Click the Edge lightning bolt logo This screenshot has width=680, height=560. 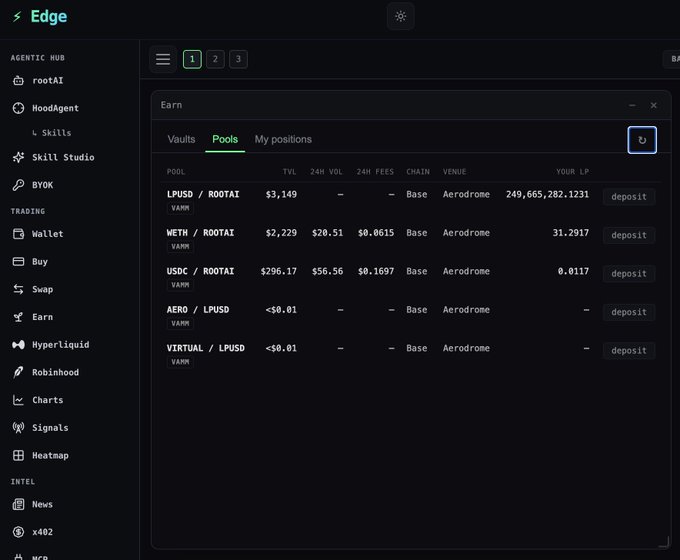click(x=17, y=17)
